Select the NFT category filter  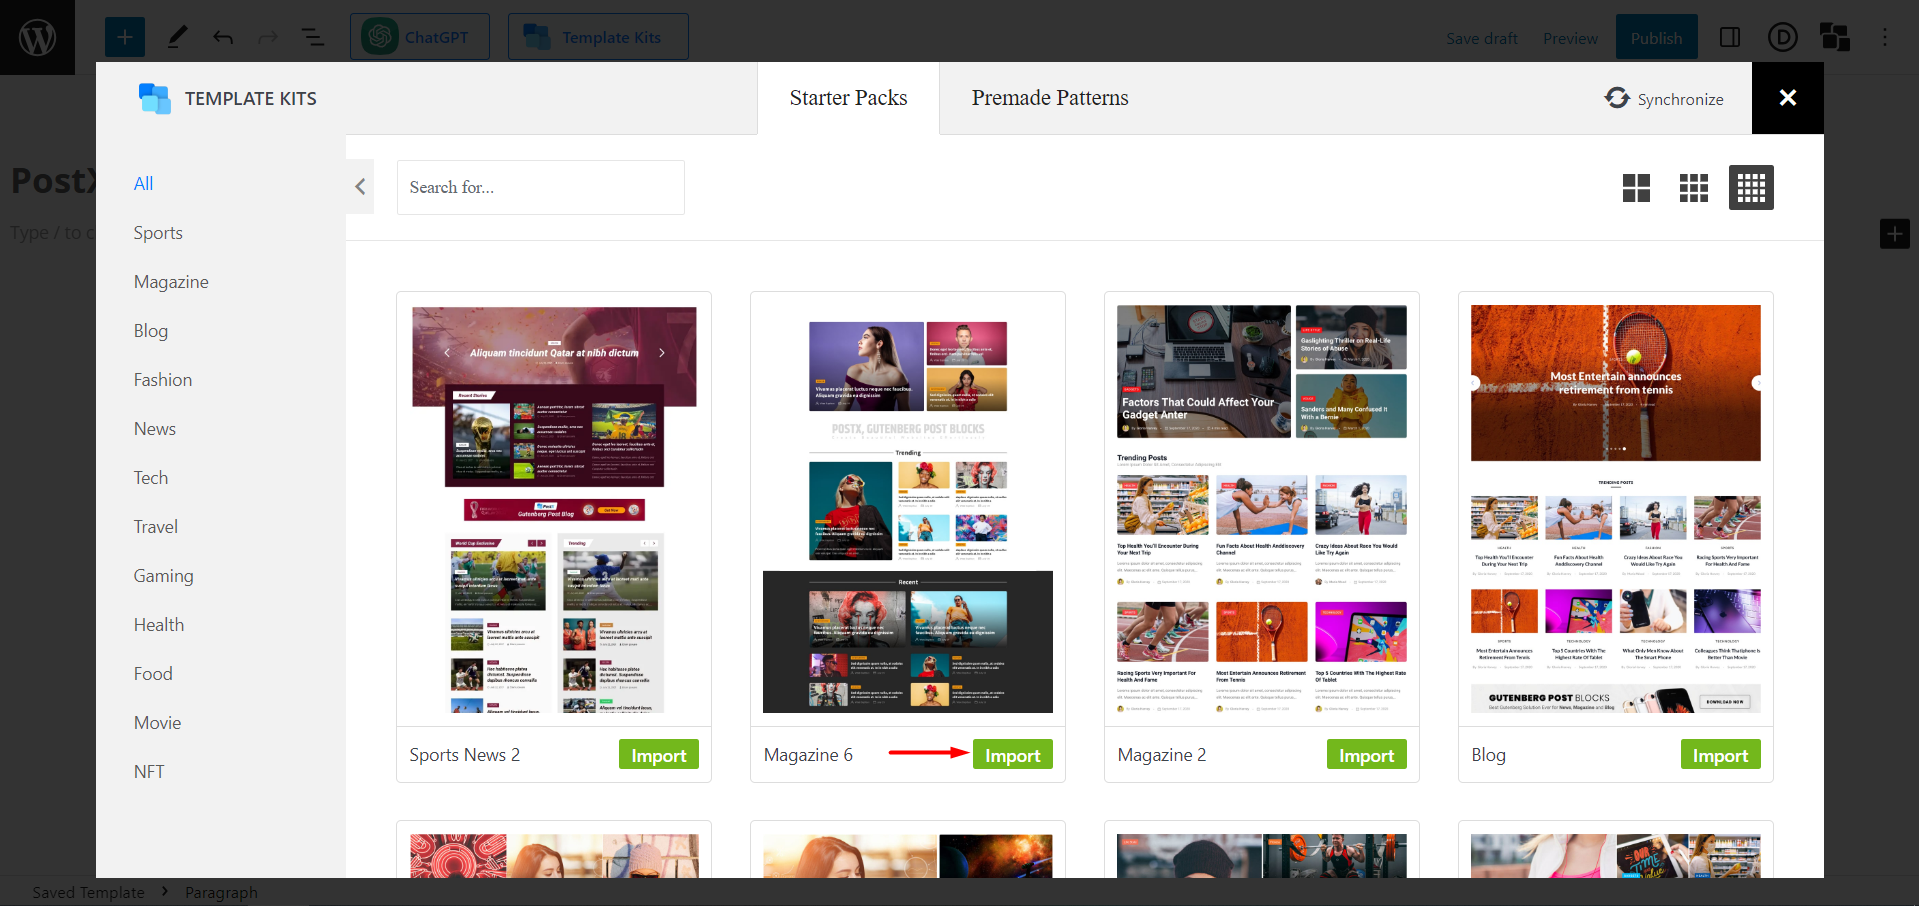[x=149, y=772]
